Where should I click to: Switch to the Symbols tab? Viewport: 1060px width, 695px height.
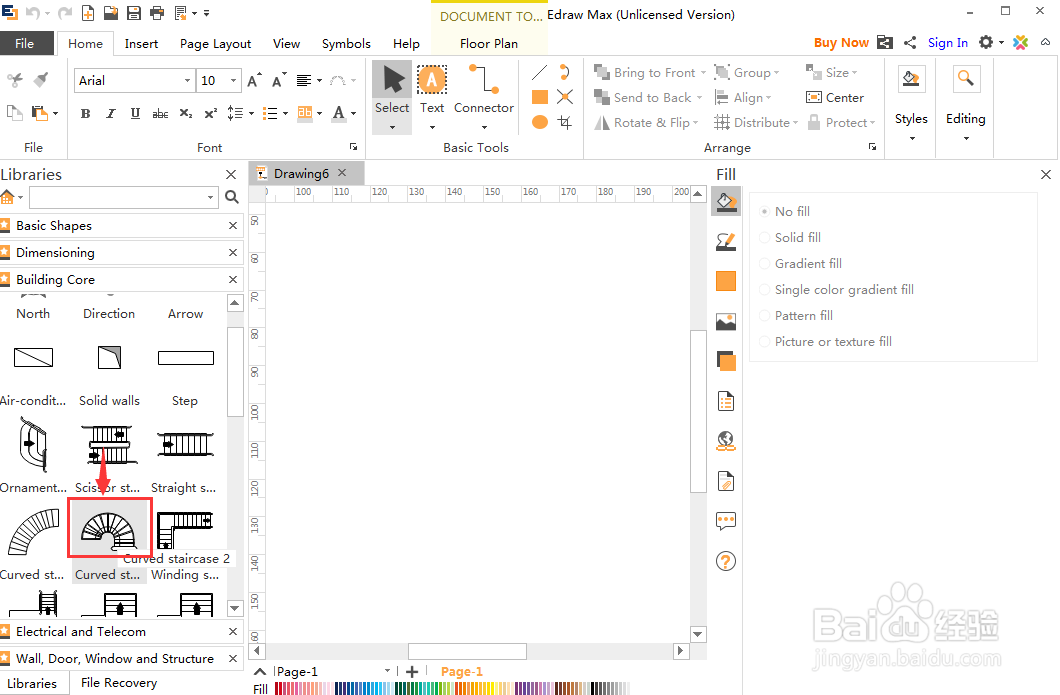(x=346, y=43)
